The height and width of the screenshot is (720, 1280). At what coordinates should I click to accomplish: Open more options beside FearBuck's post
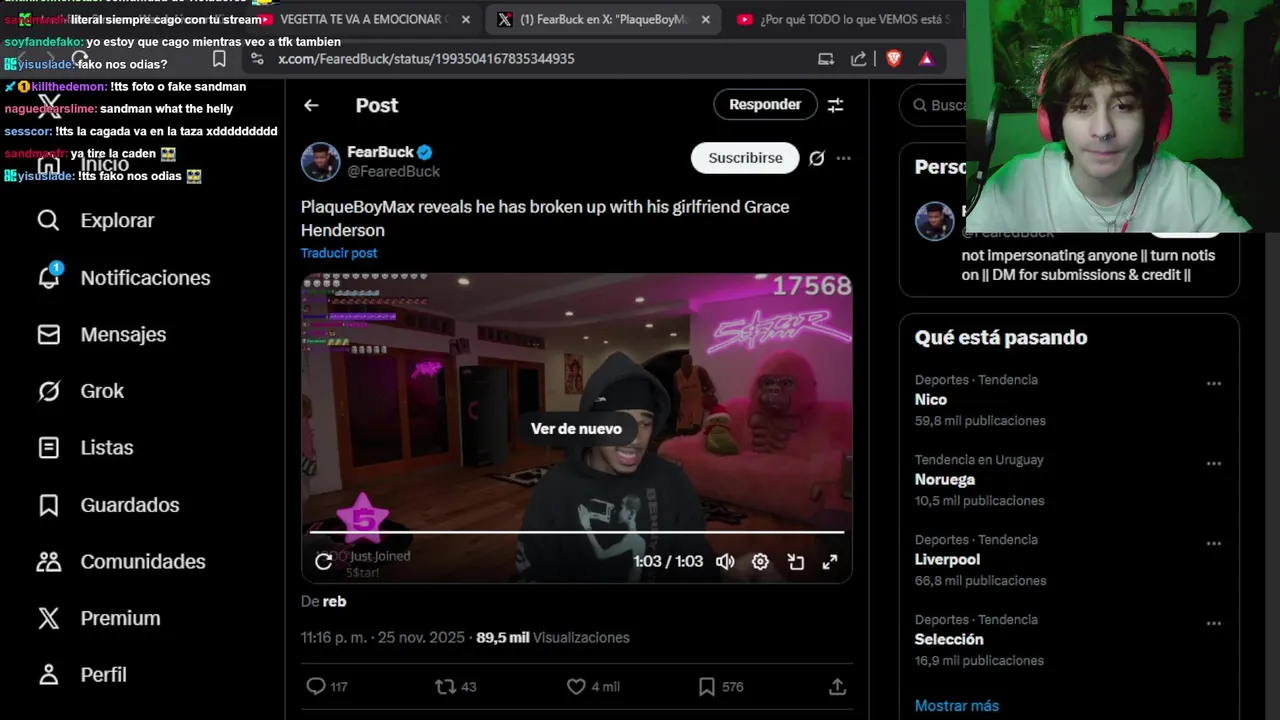(844, 158)
